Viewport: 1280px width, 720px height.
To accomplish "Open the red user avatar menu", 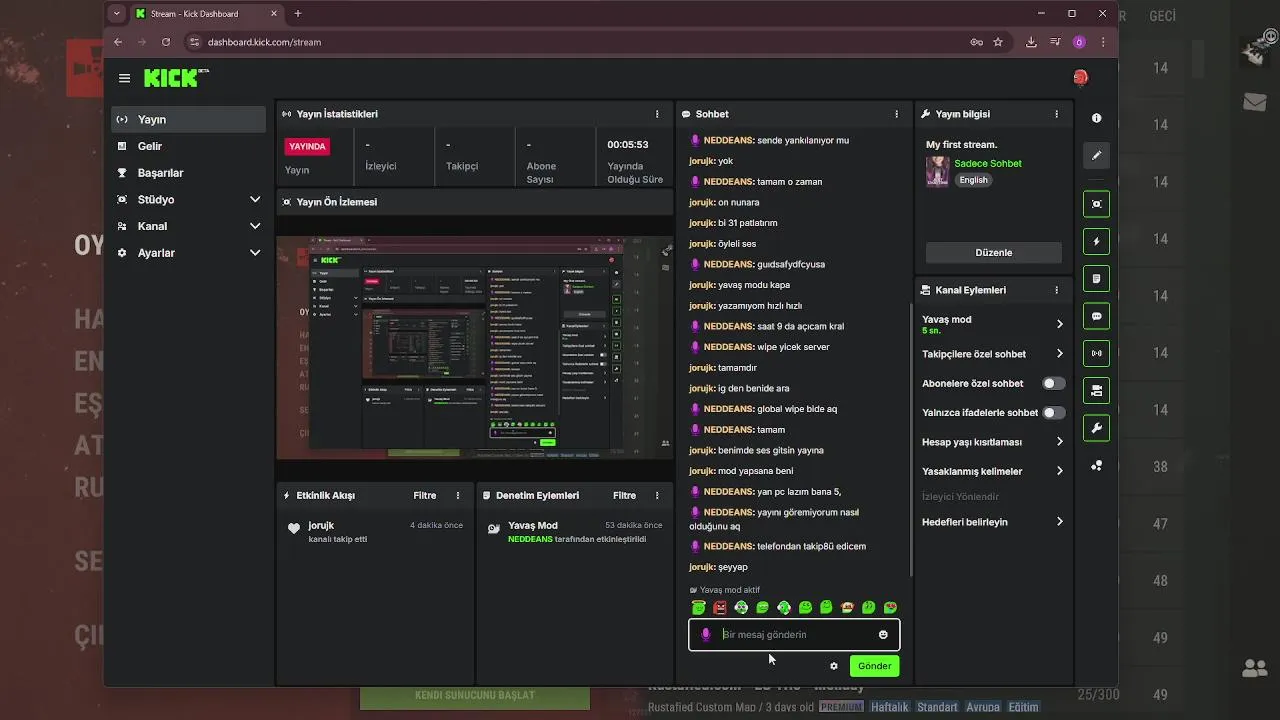I will [x=1080, y=78].
